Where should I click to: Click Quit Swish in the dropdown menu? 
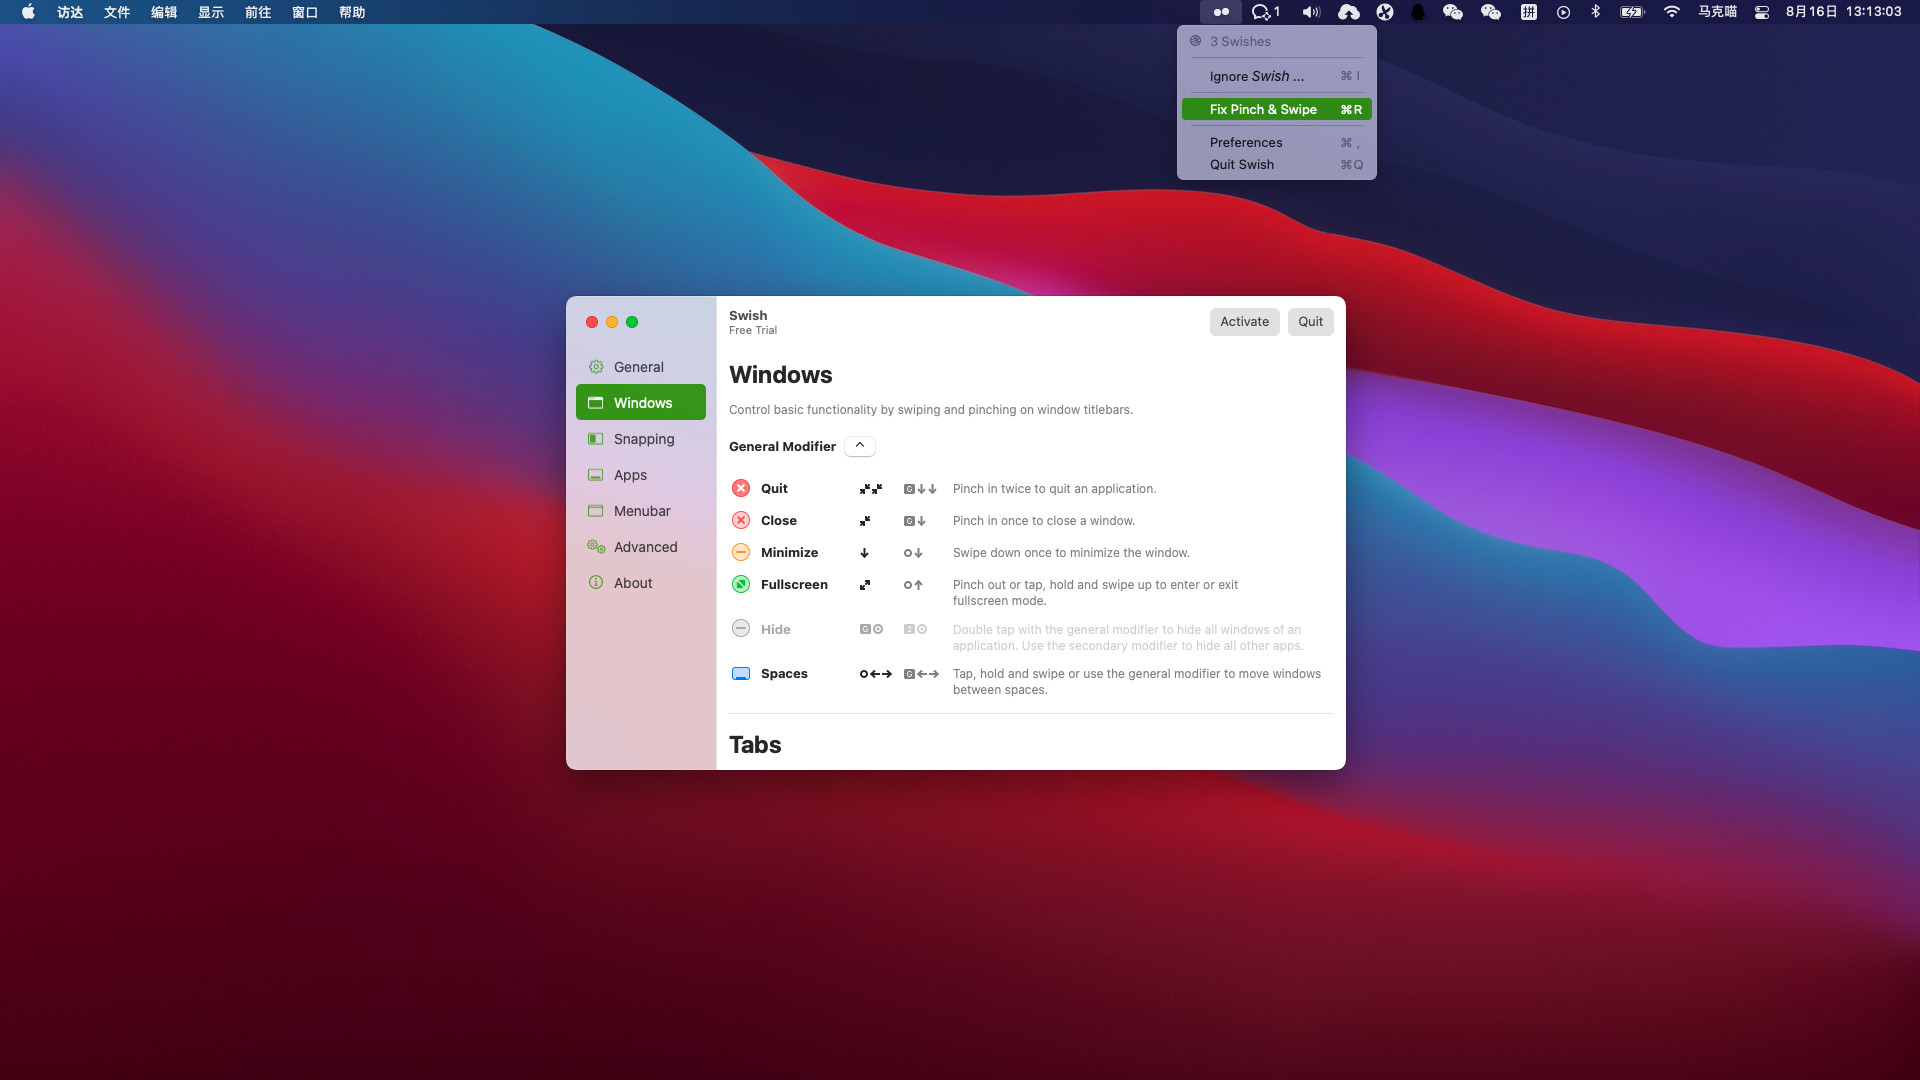tap(1242, 165)
